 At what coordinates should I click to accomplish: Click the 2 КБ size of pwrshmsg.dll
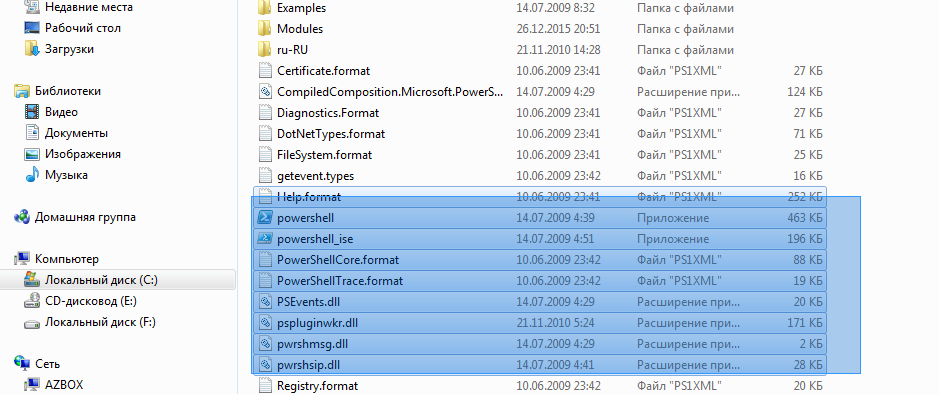(x=812, y=344)
